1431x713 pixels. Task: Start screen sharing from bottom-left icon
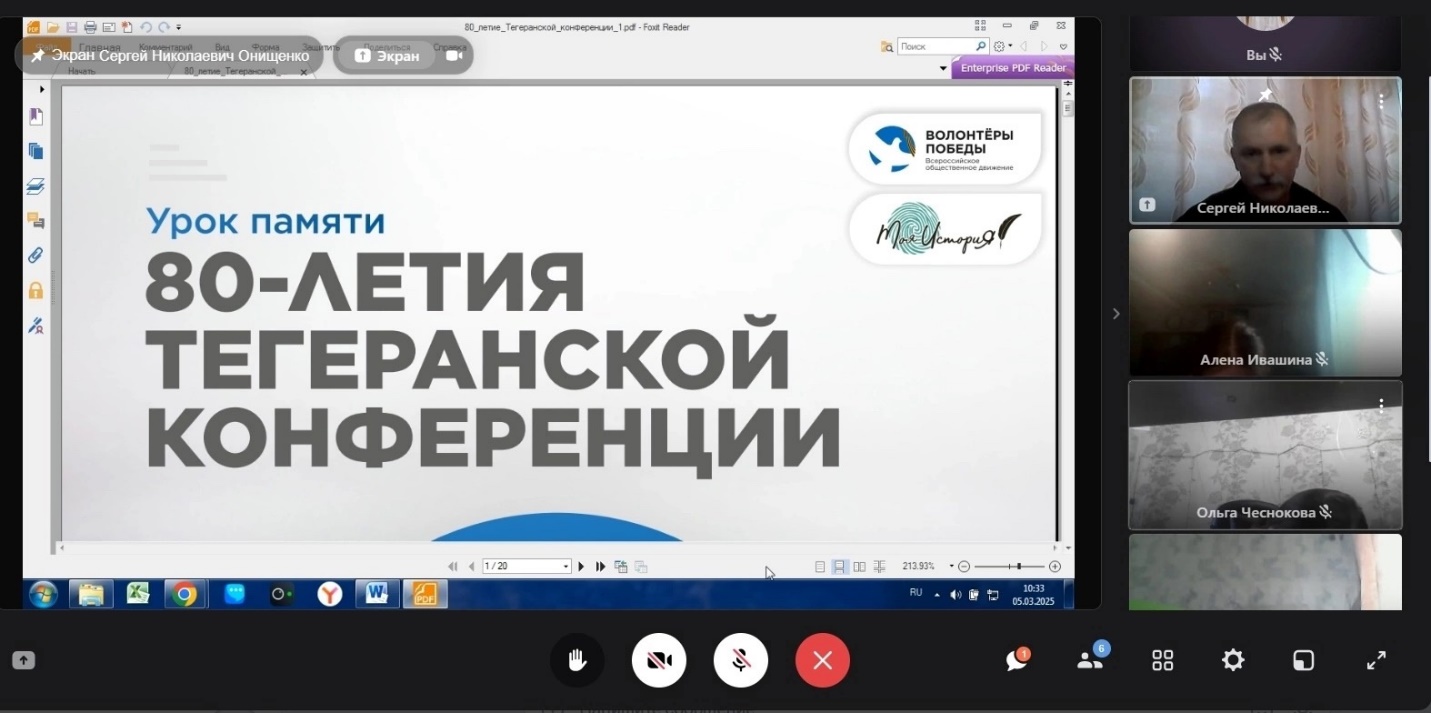click(x=24, y=660)
